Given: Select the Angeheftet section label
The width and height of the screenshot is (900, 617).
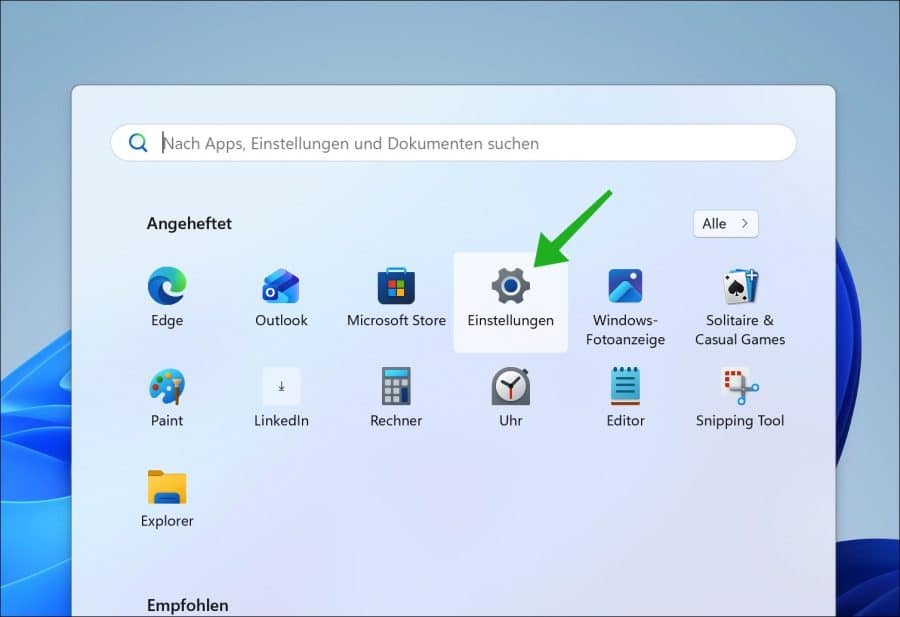Looking at the screenshot, I should click(x=189, y=223).
